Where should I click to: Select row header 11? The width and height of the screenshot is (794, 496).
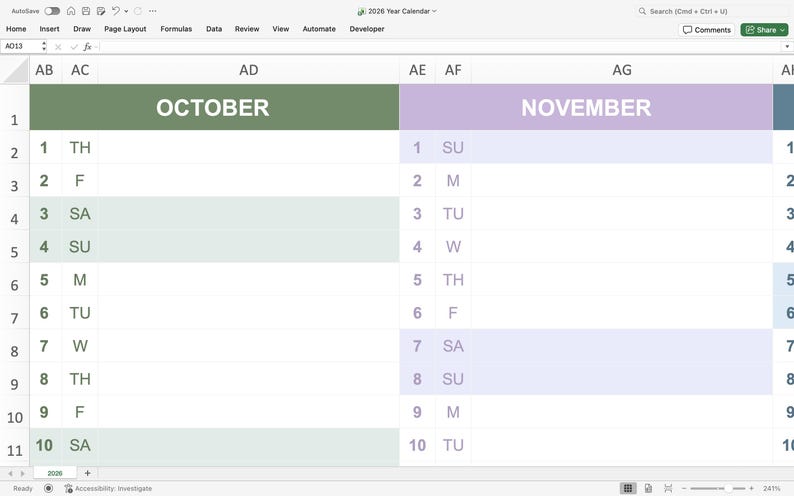click(x=15, y=445)
